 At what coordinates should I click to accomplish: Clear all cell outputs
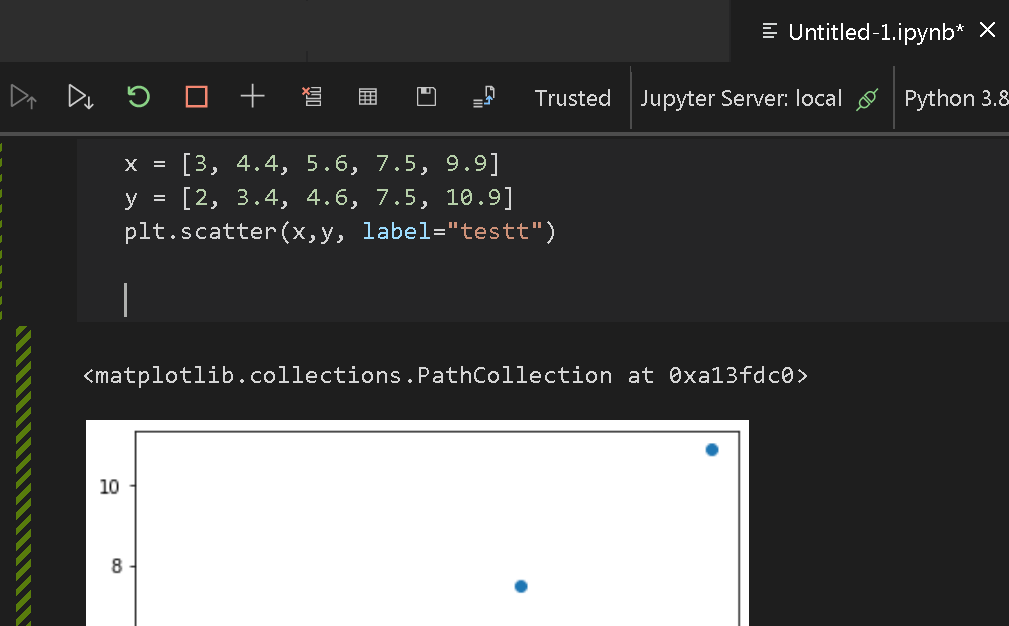(311, 97)
